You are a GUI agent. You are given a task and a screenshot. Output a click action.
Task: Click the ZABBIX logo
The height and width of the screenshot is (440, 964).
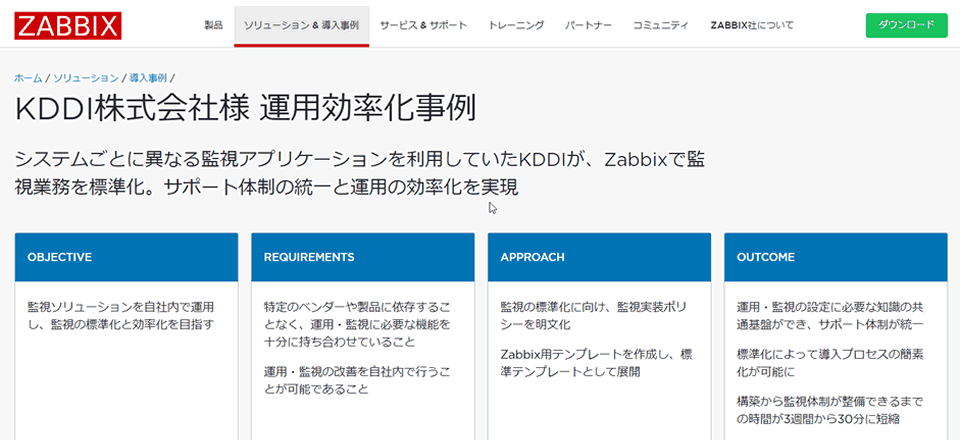click(x=68, y=25)
